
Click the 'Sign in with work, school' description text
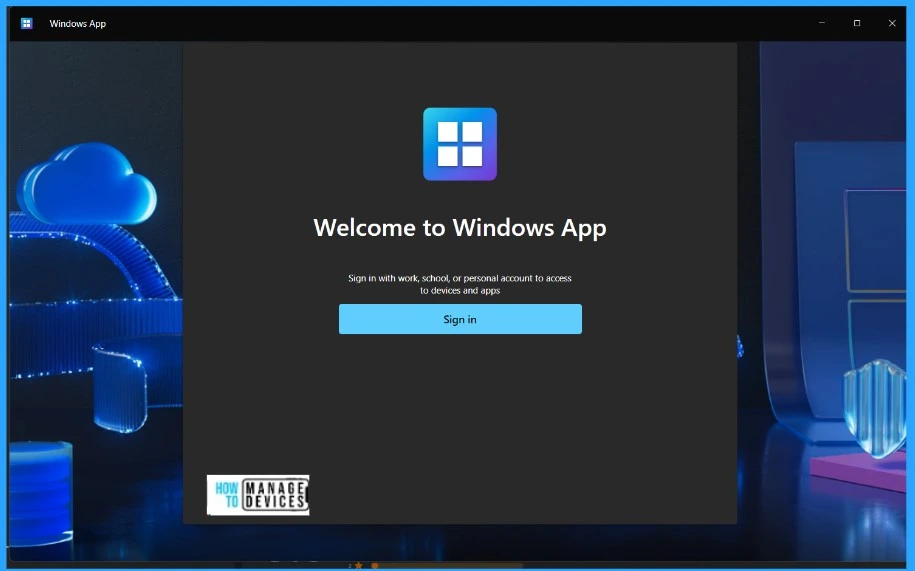(460, 284)
